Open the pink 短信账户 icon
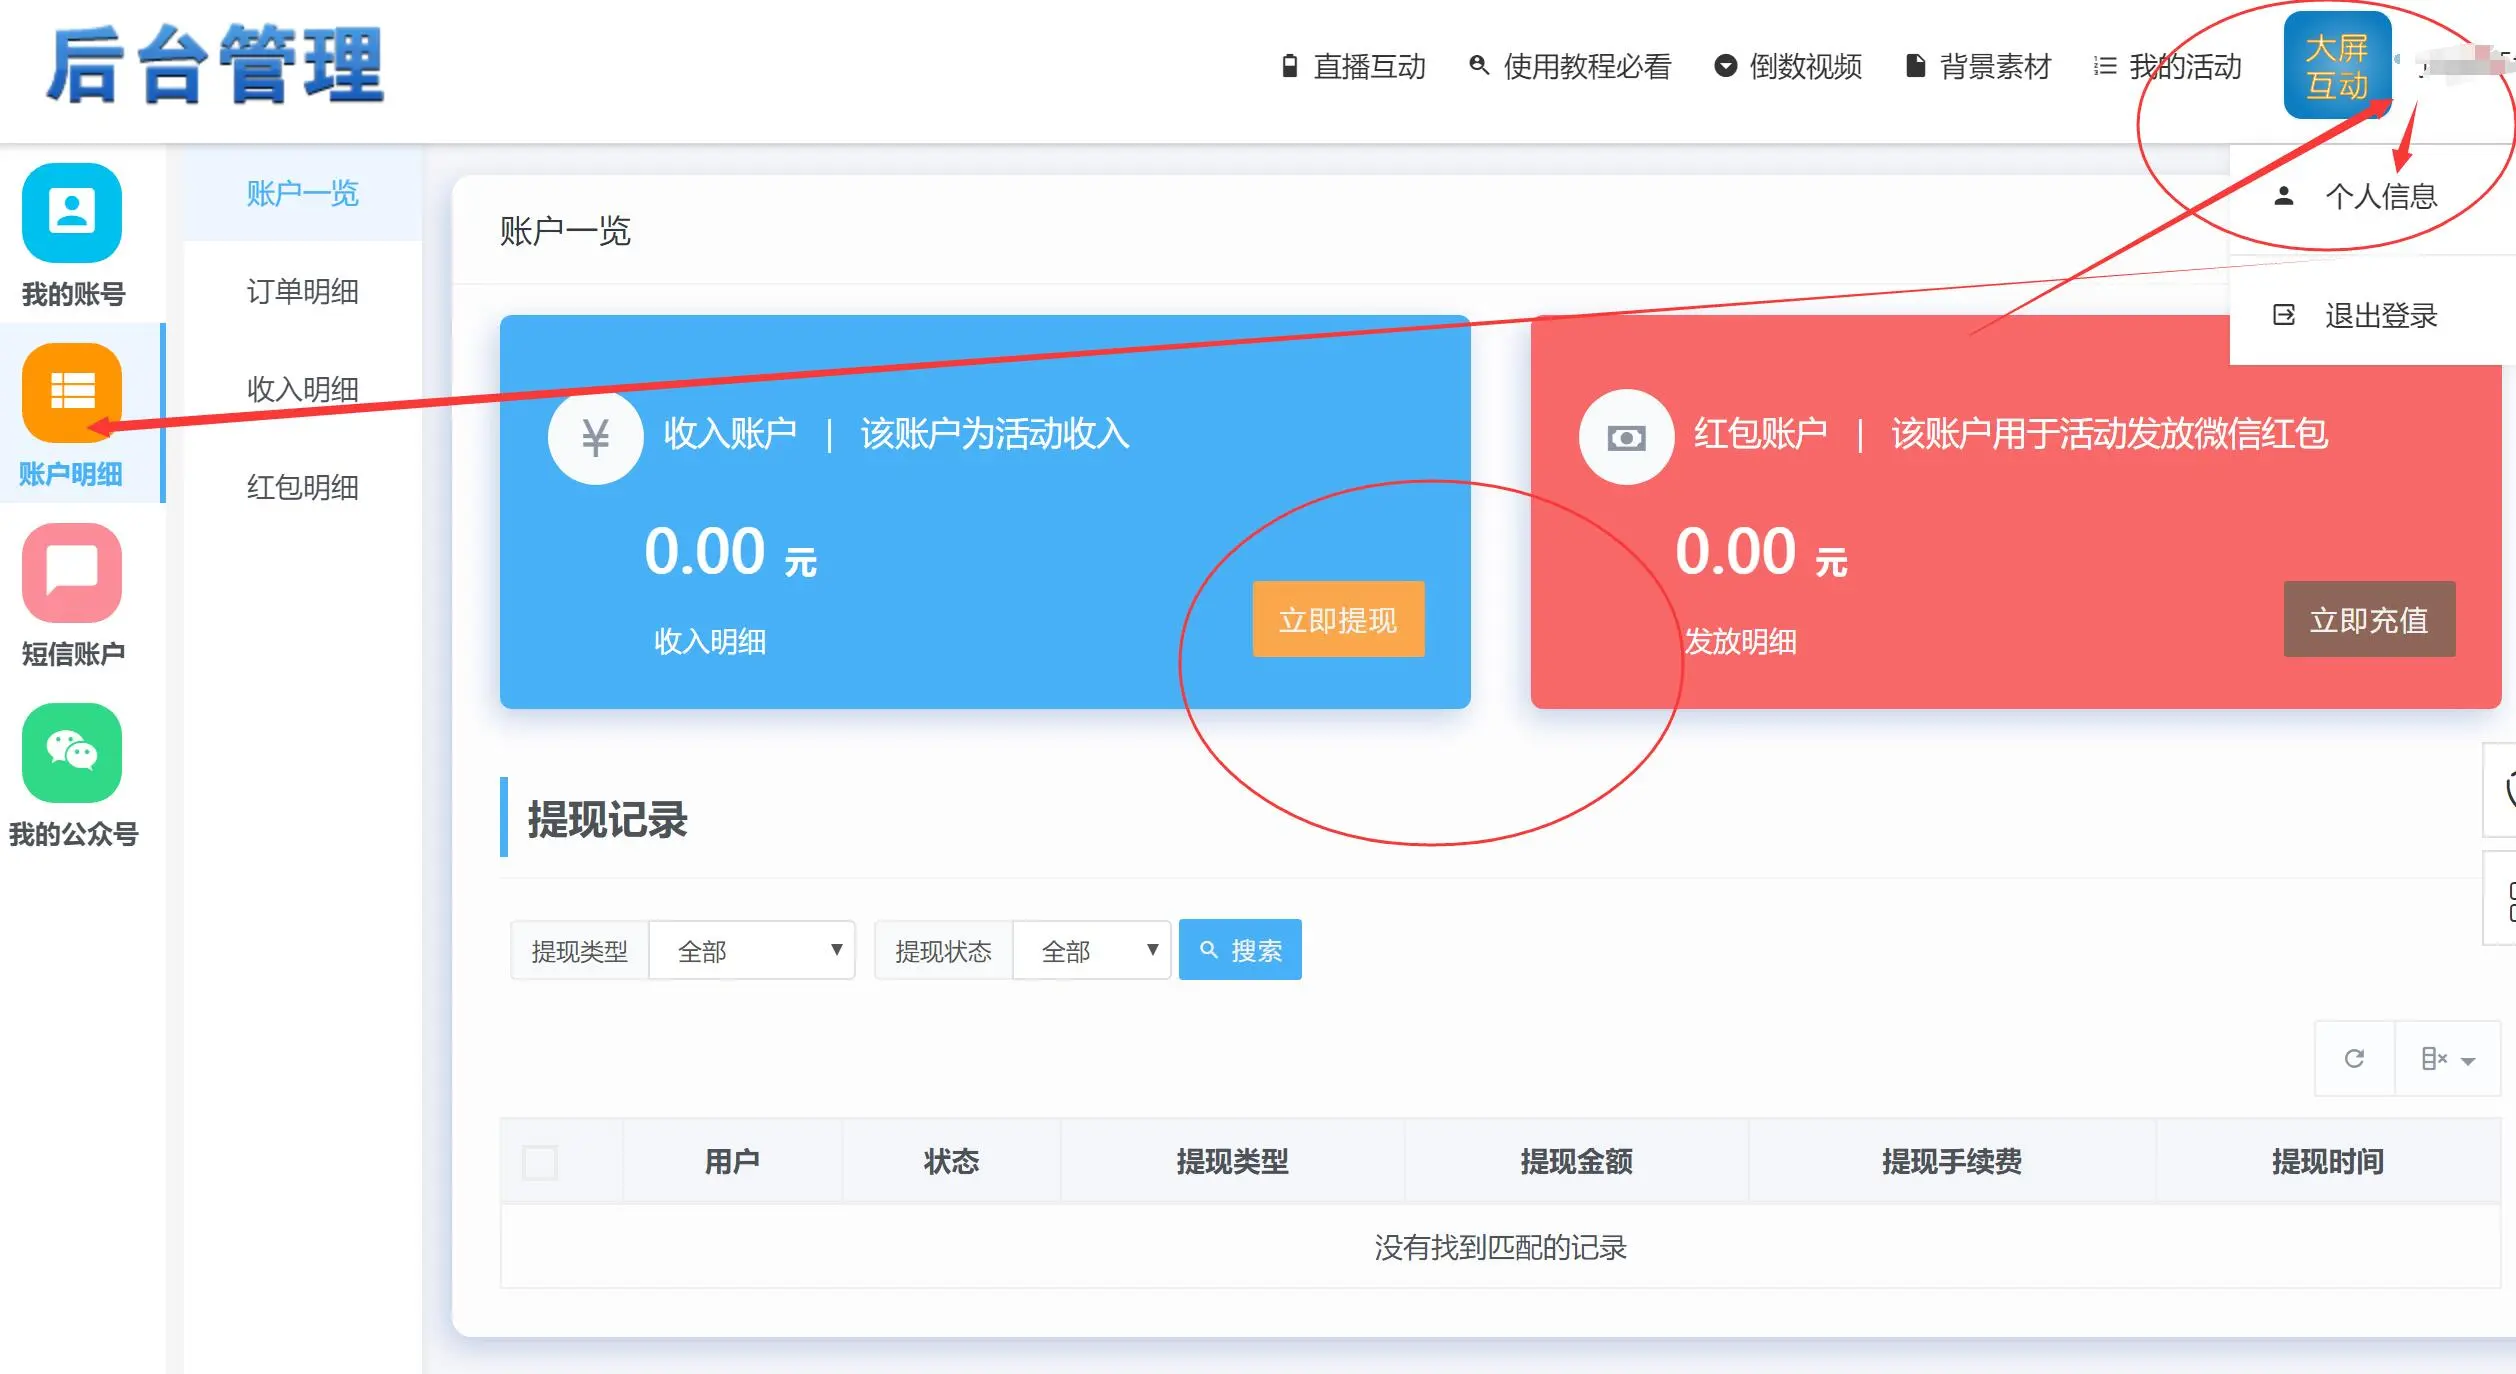This screenshot has width=2516, height=1374. (72, 573)
